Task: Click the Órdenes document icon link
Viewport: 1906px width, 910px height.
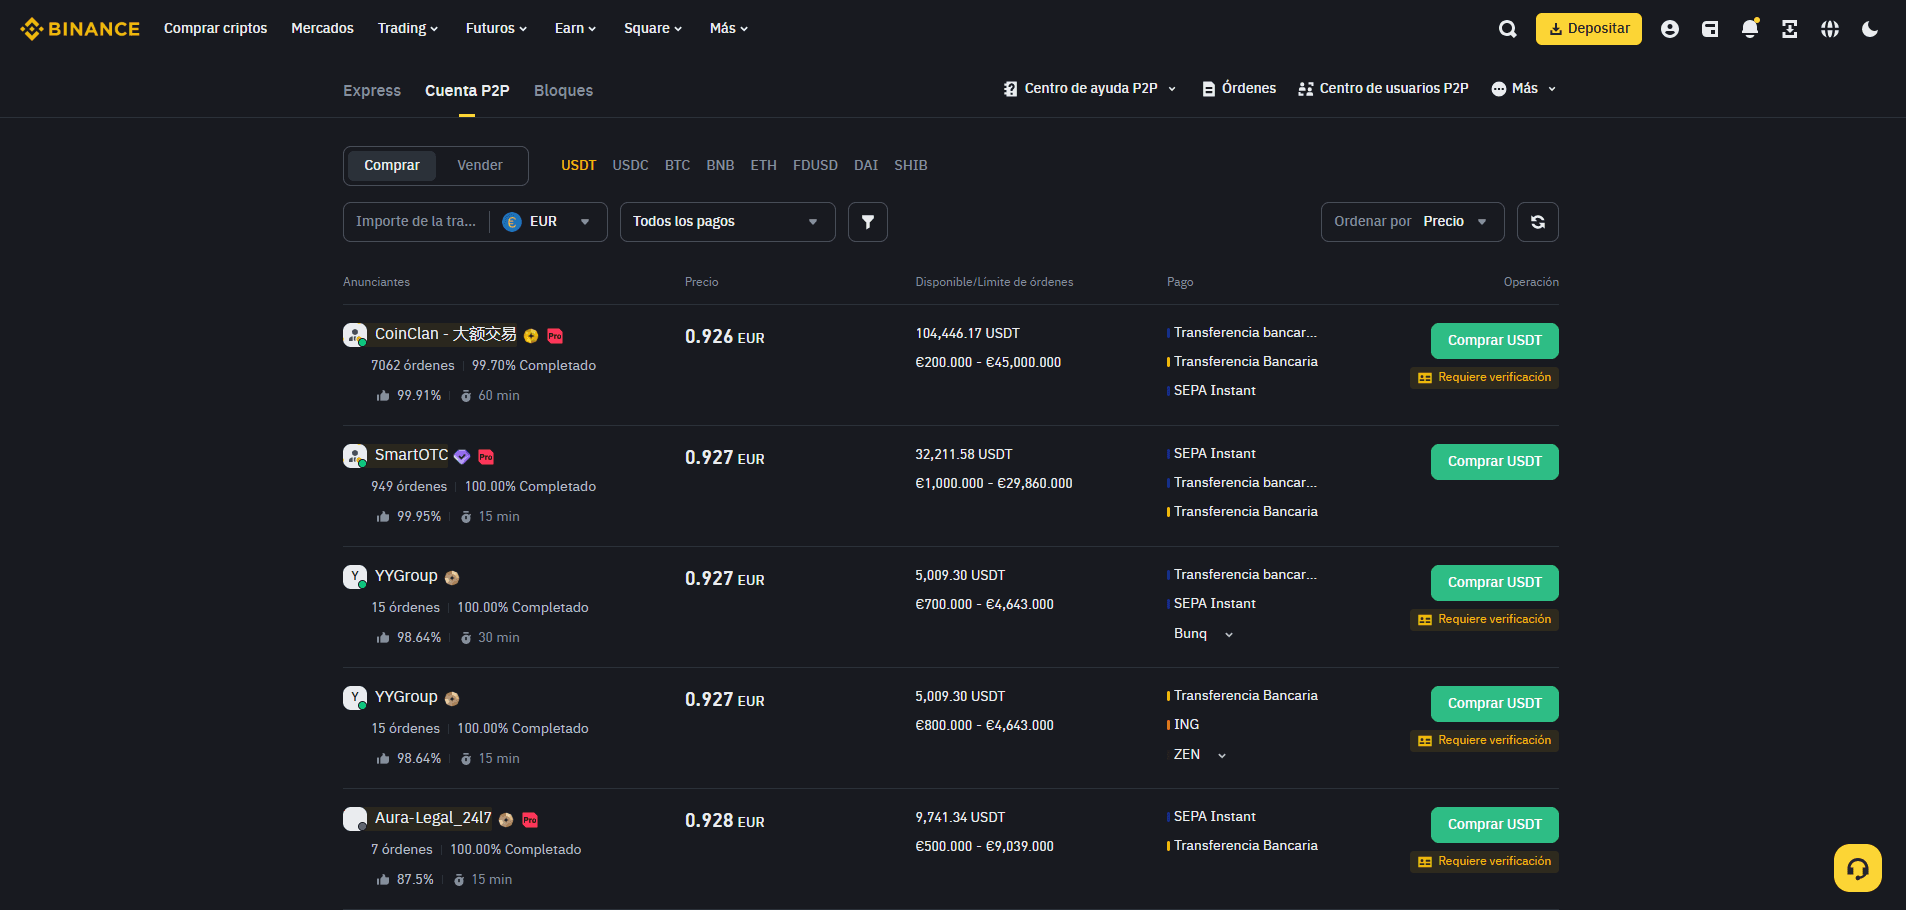Action: pos(1239,89)
